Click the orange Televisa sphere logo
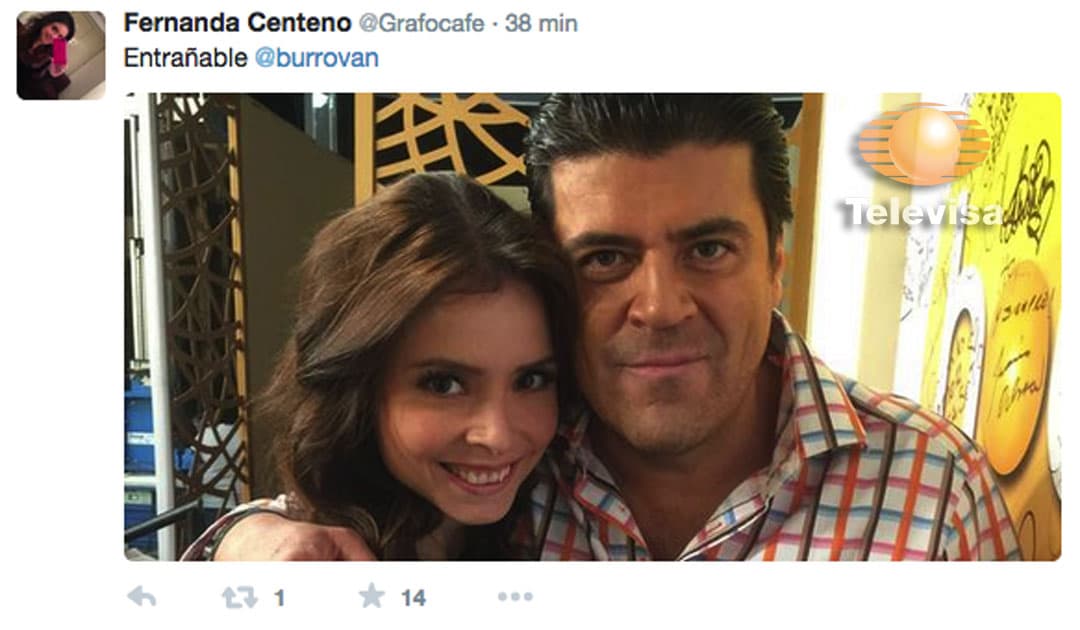 924,144
